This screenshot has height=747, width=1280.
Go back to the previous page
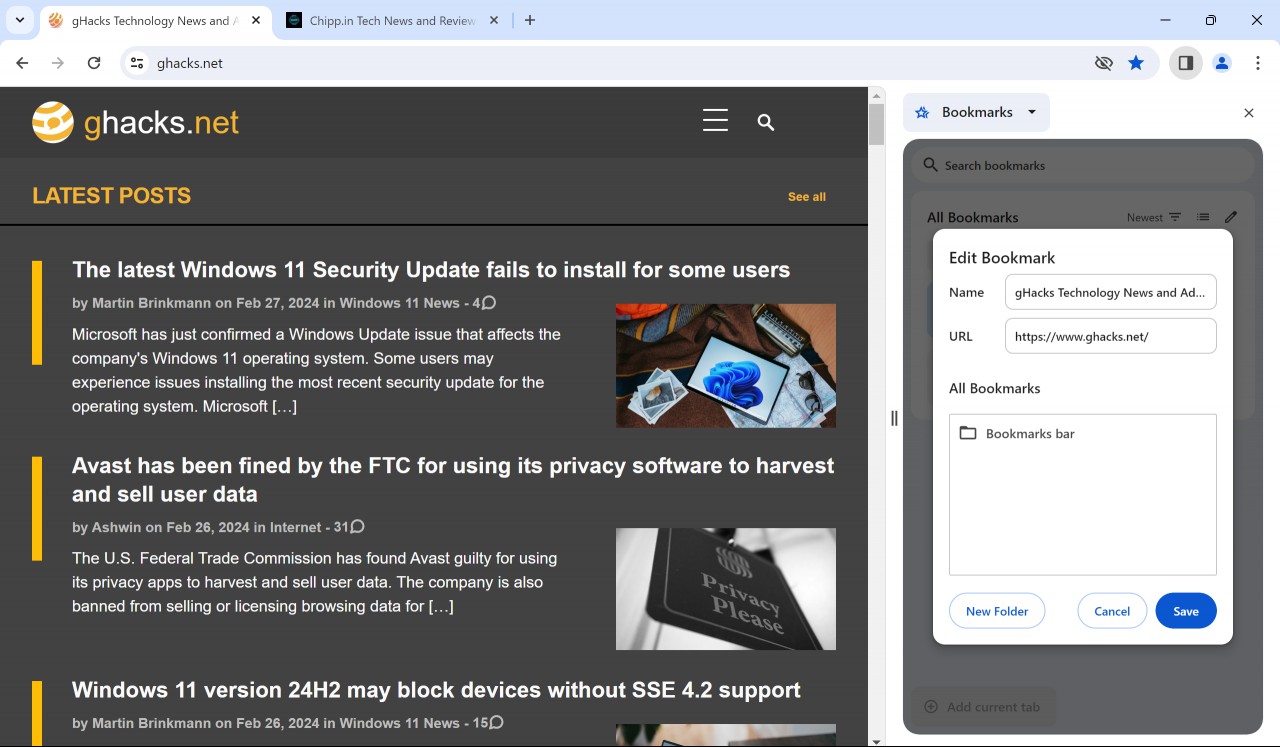[x=22, y=63]
